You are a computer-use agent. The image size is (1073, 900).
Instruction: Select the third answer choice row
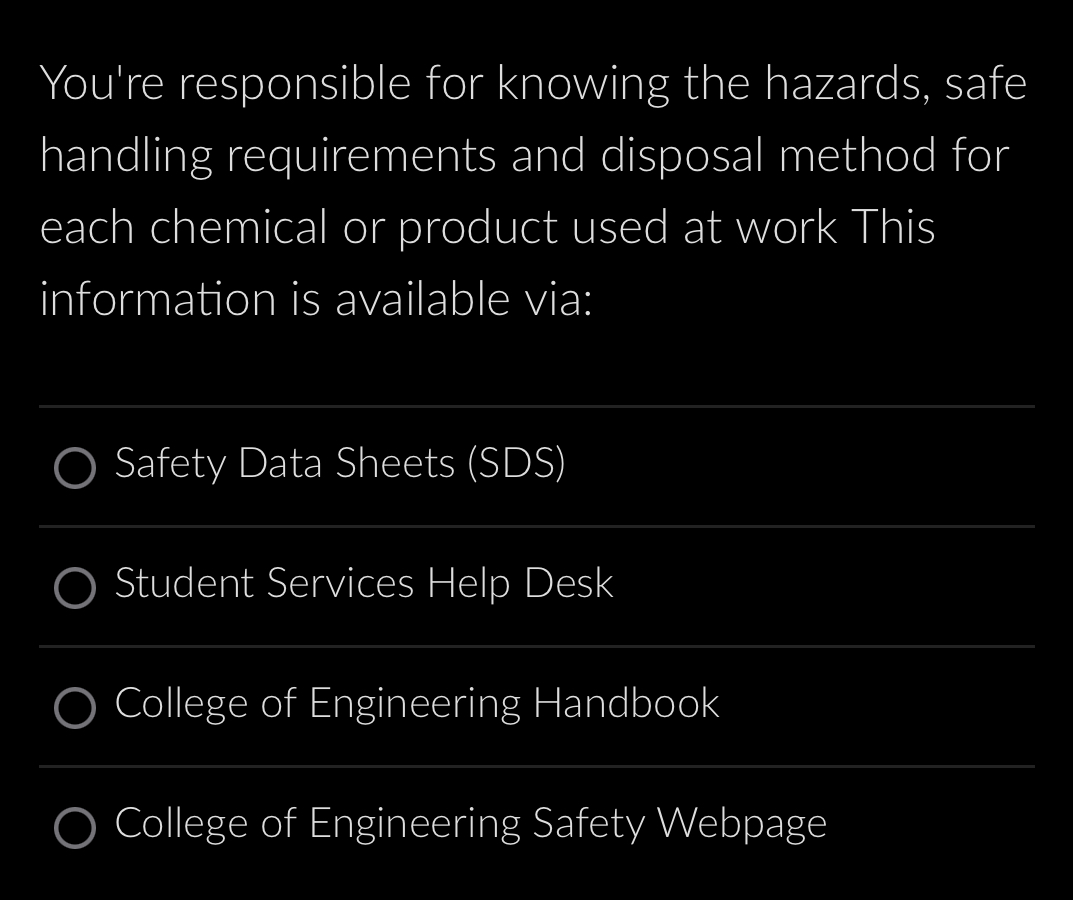pos(536,706)
